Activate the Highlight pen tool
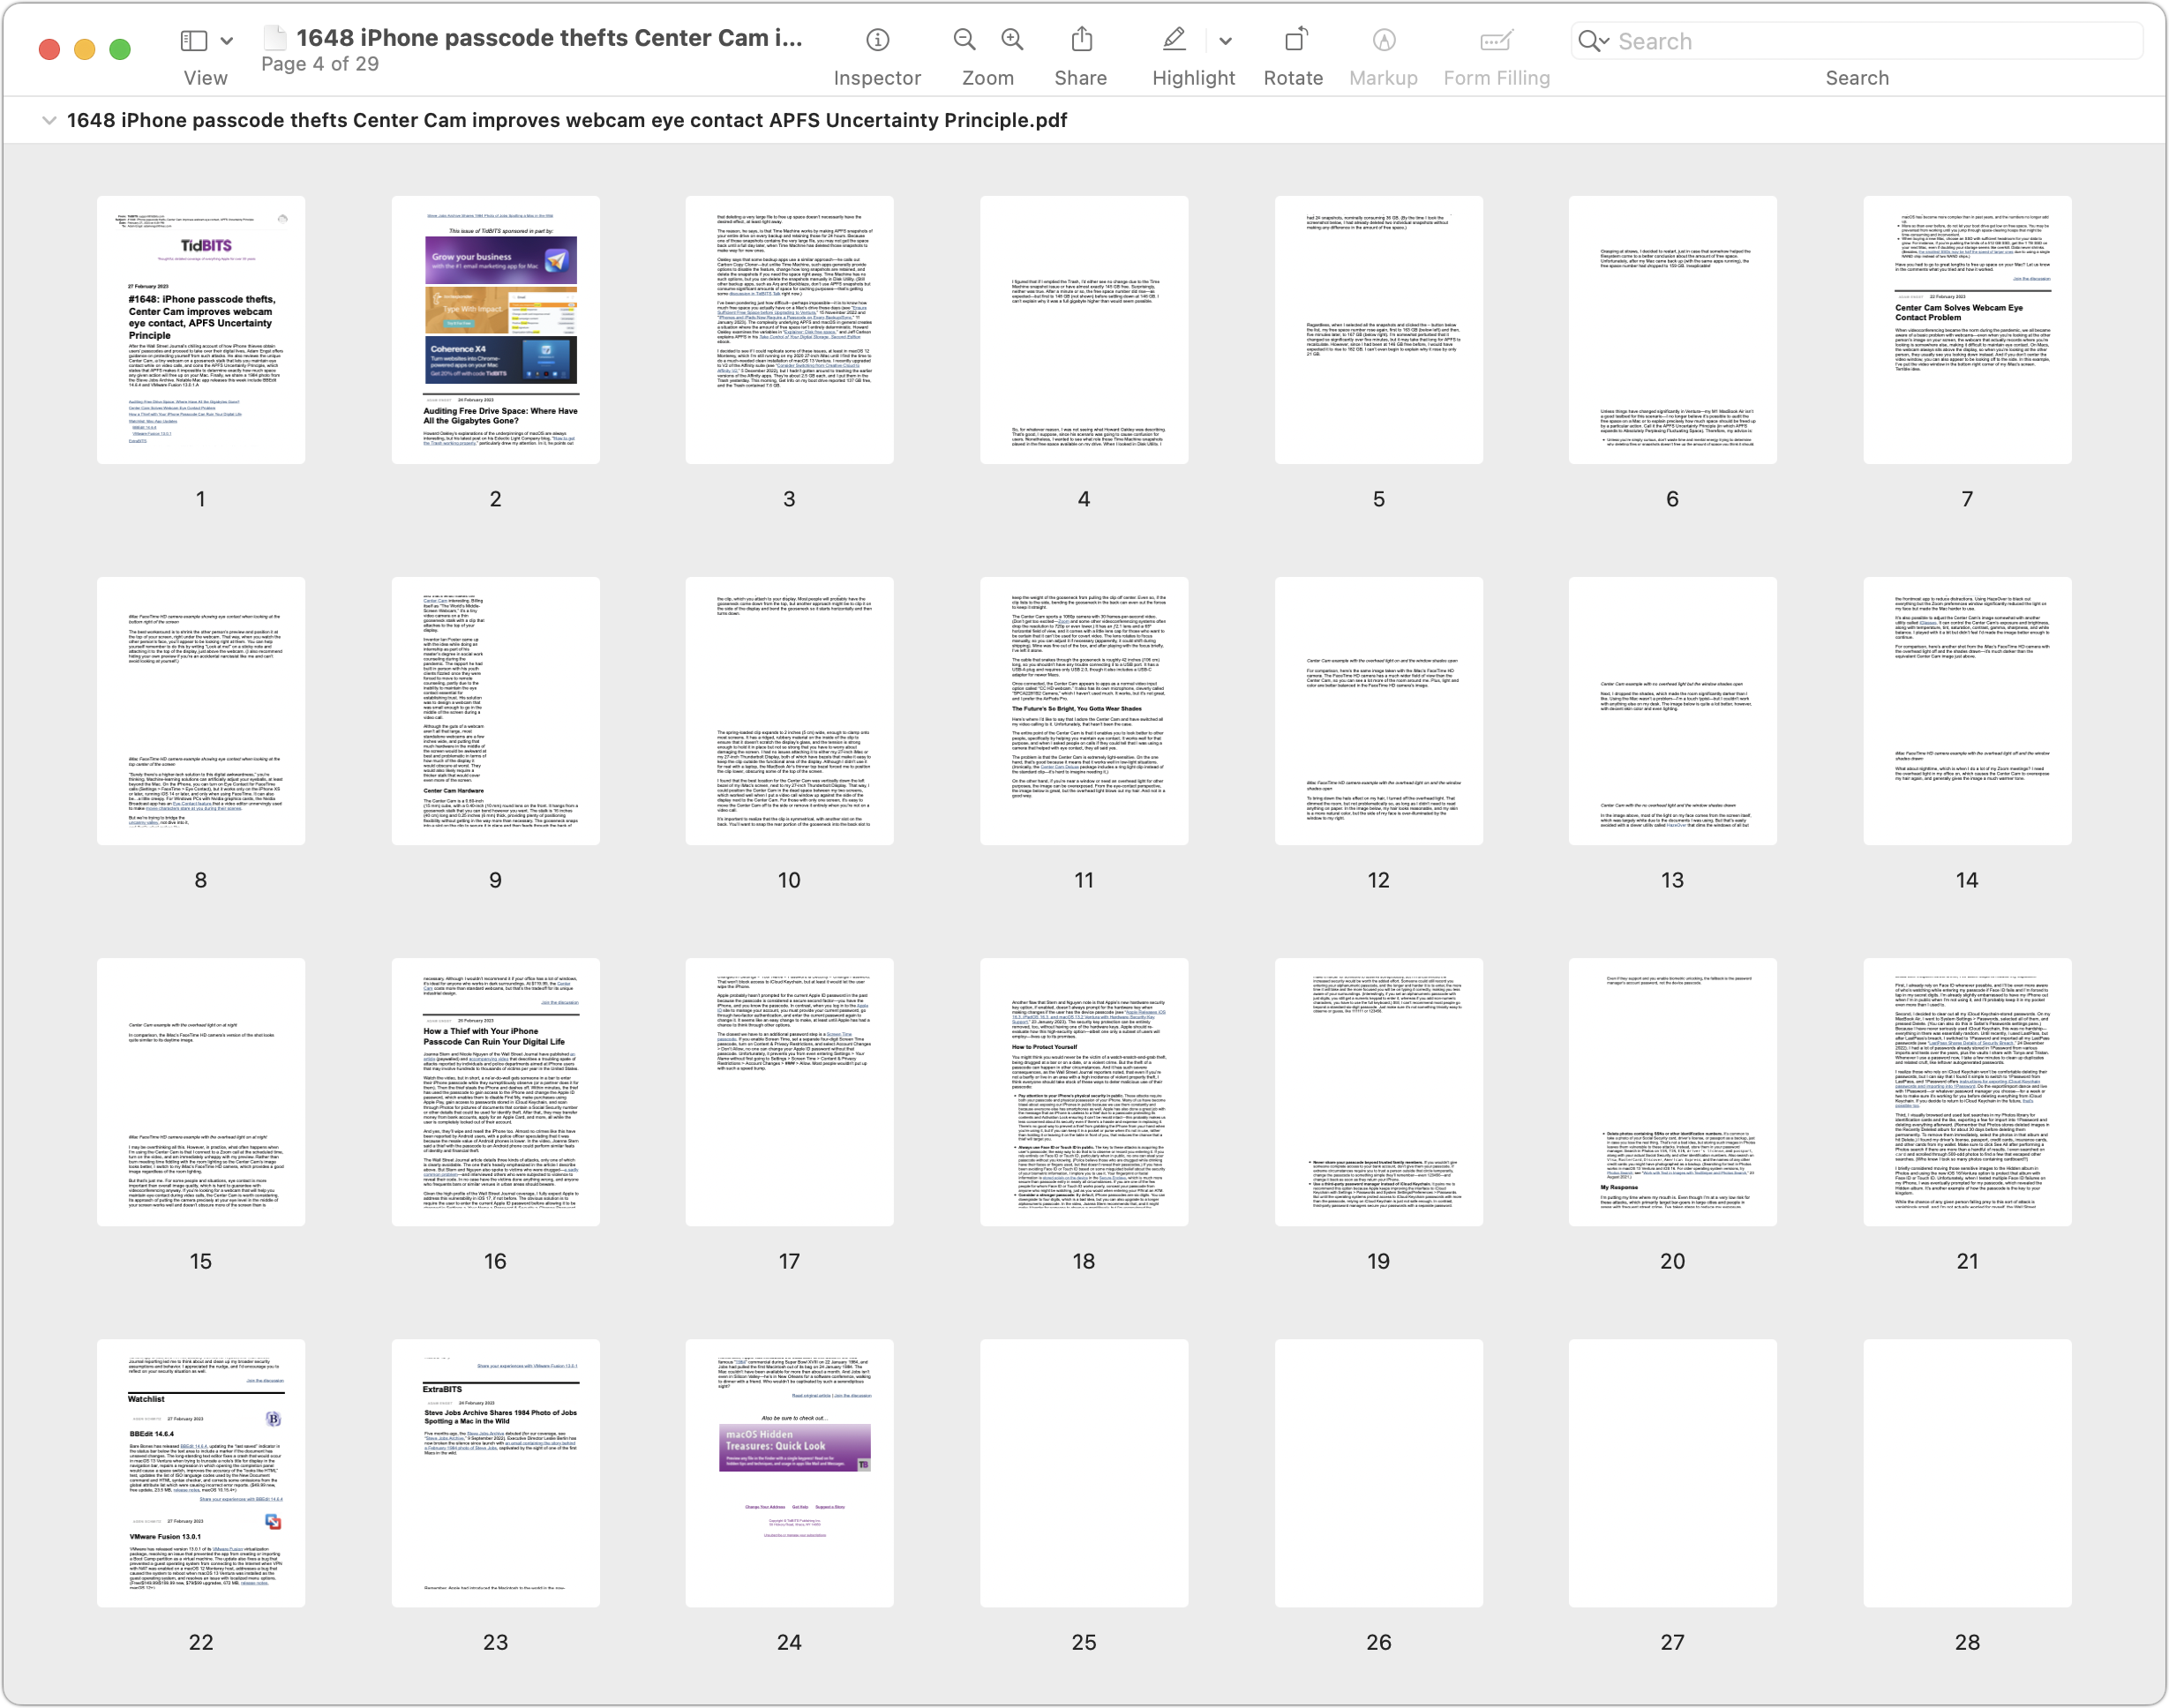Viewport: 2169px width, 1708px height. [1174, 40]
